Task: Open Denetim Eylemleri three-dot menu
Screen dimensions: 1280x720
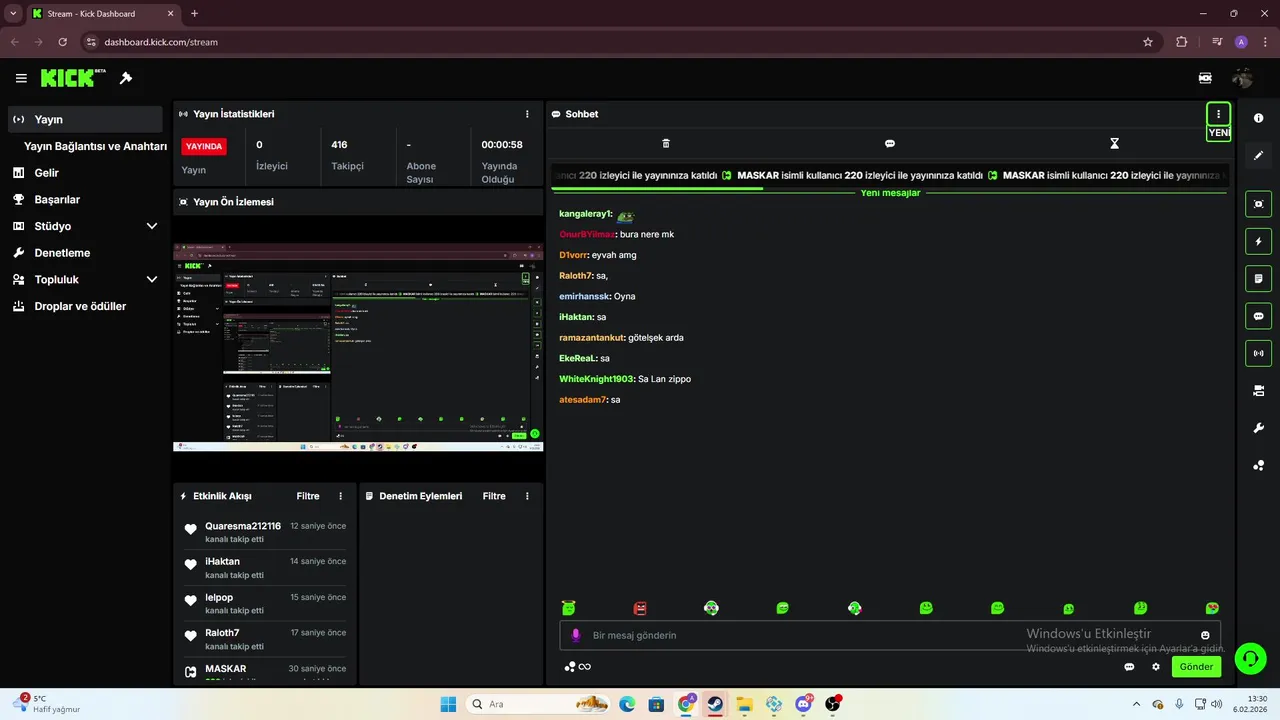Action: (x=526, y=496)
